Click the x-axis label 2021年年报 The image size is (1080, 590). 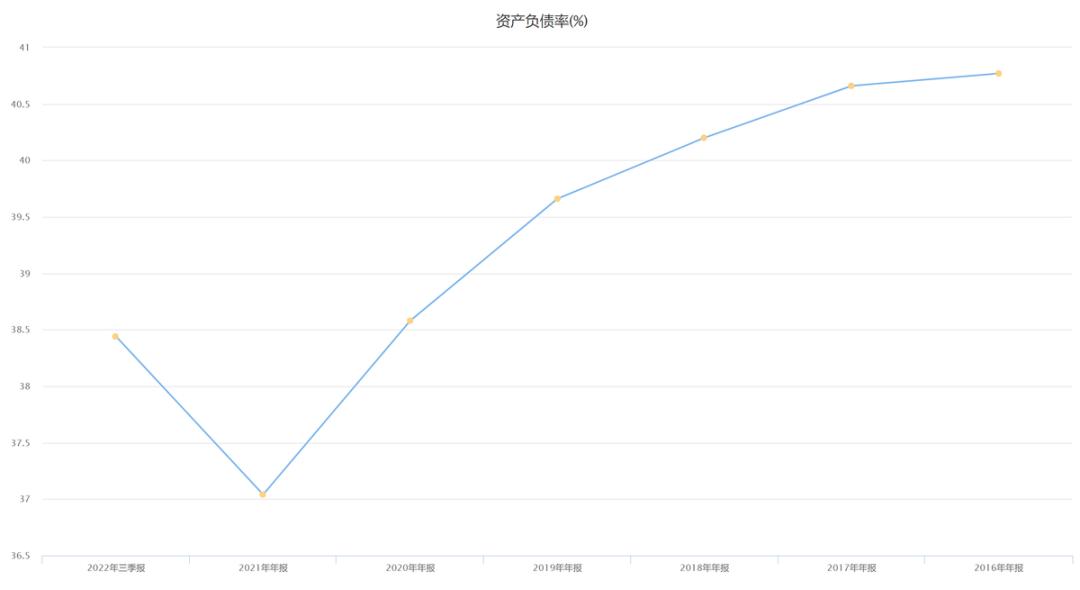(263, 568)
